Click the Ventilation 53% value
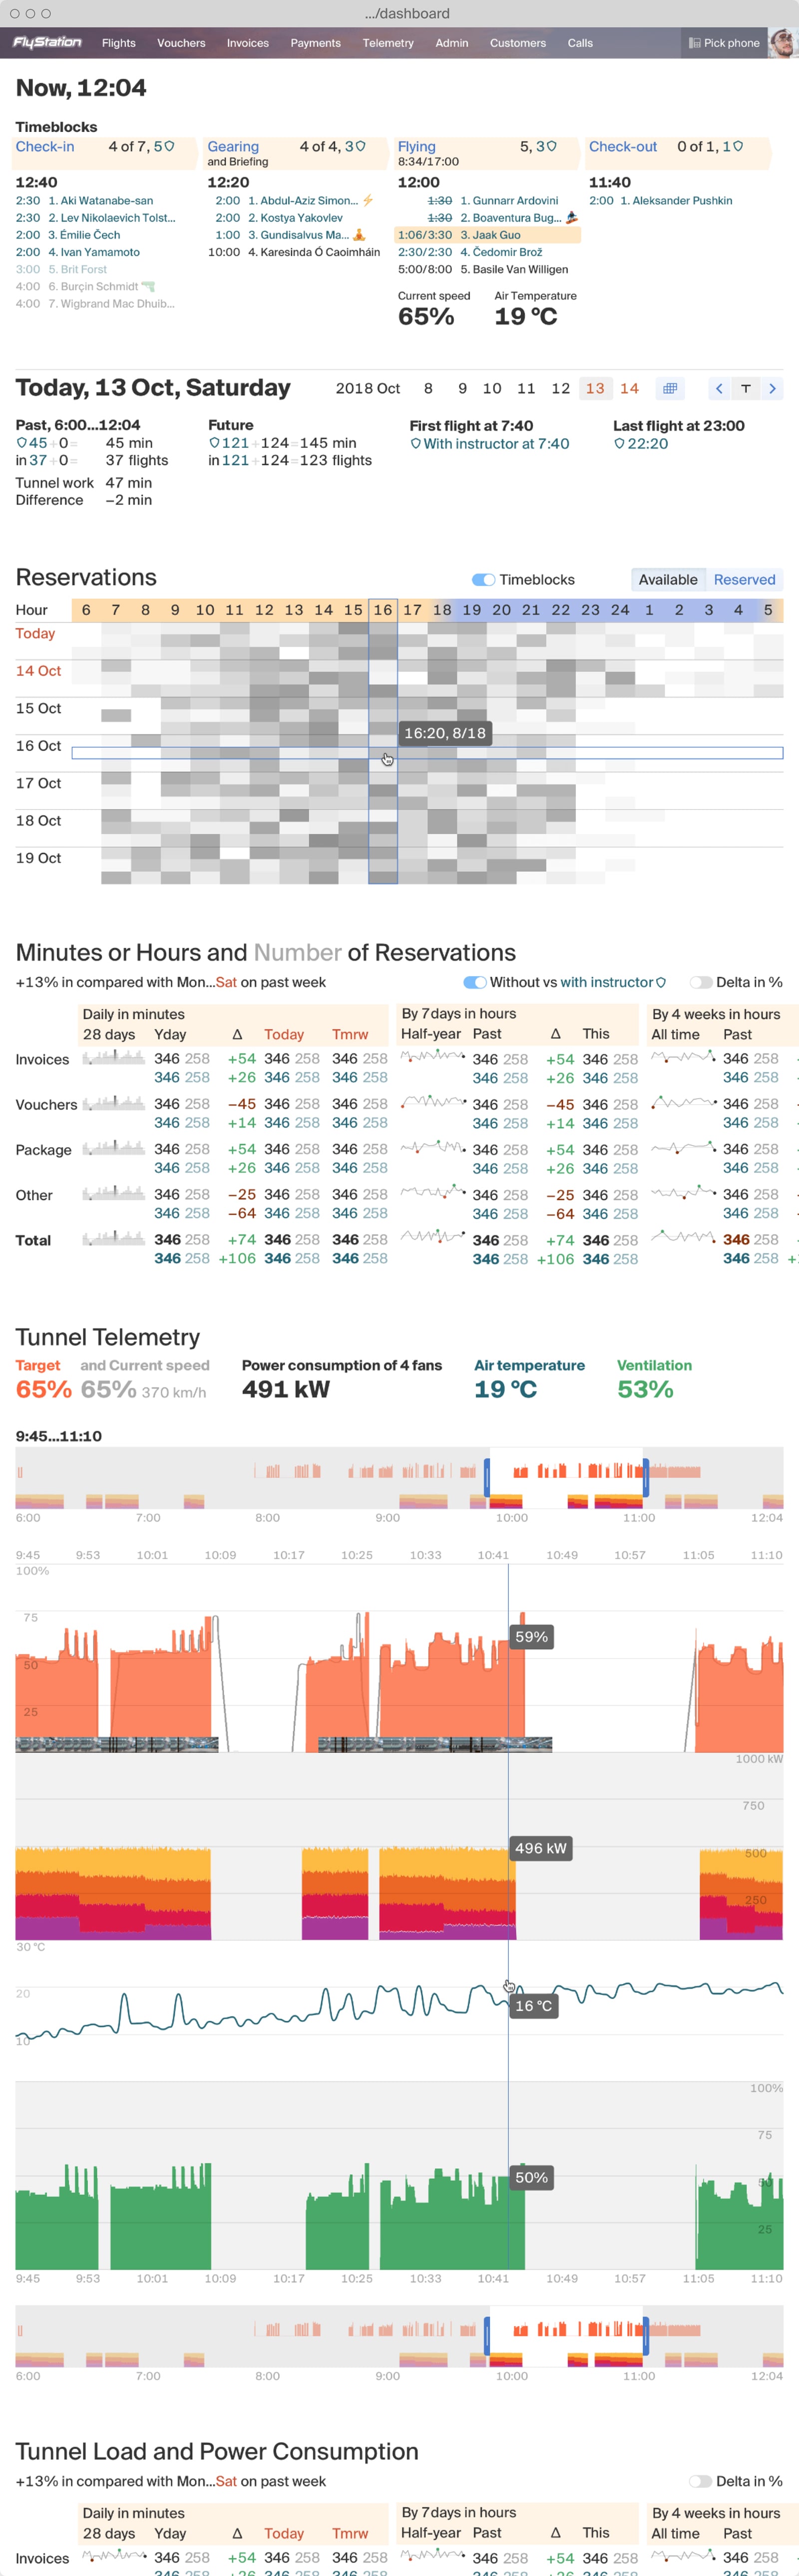The width and height of the screenshot is (799, 2576). click(x=645, y=1390)
